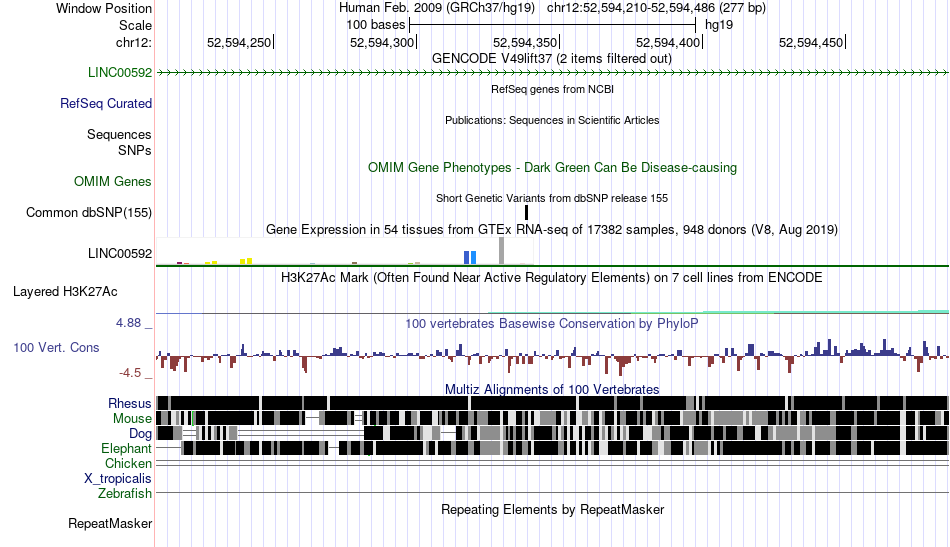Click the 52,594,250 ruler position
Image resolution: width=950 pixels, height=547 pixels.
pos(239,42)
